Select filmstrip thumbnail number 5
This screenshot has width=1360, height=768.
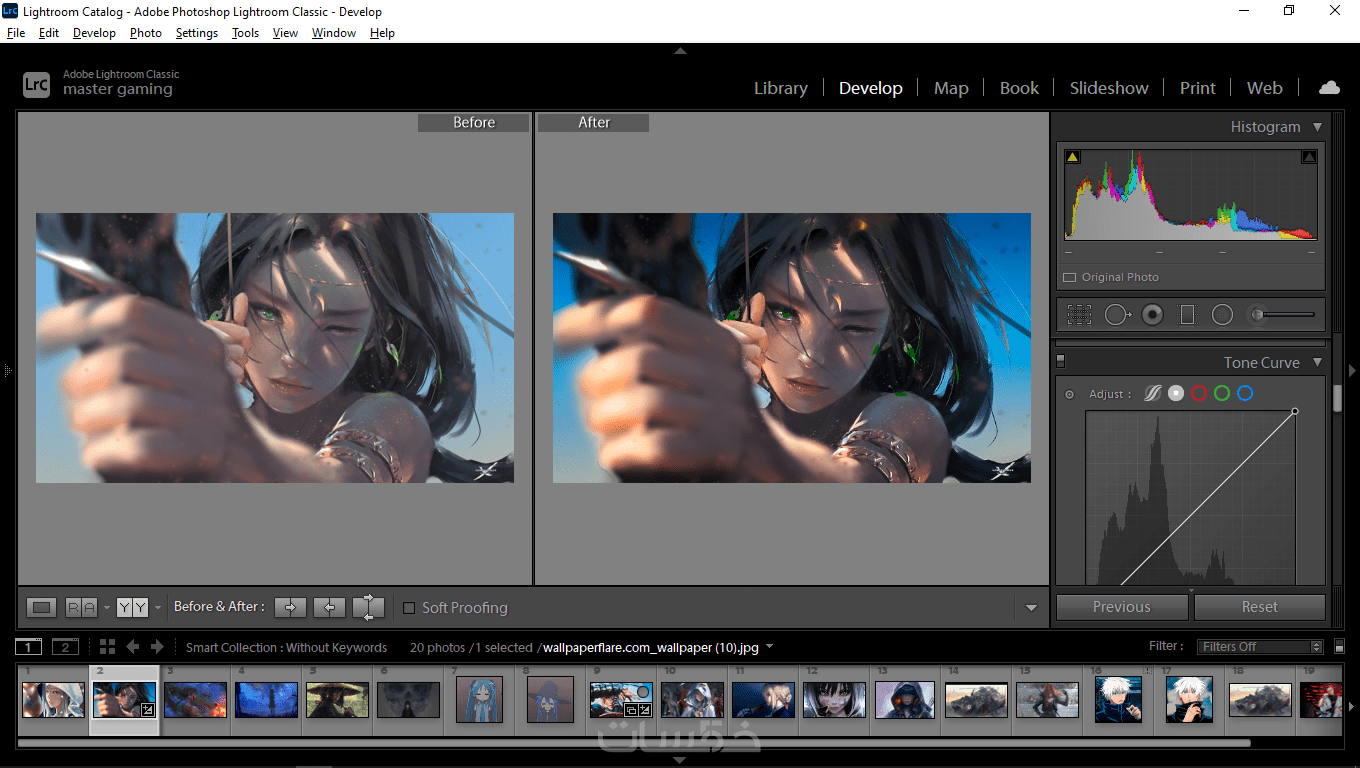click(337, 699)
